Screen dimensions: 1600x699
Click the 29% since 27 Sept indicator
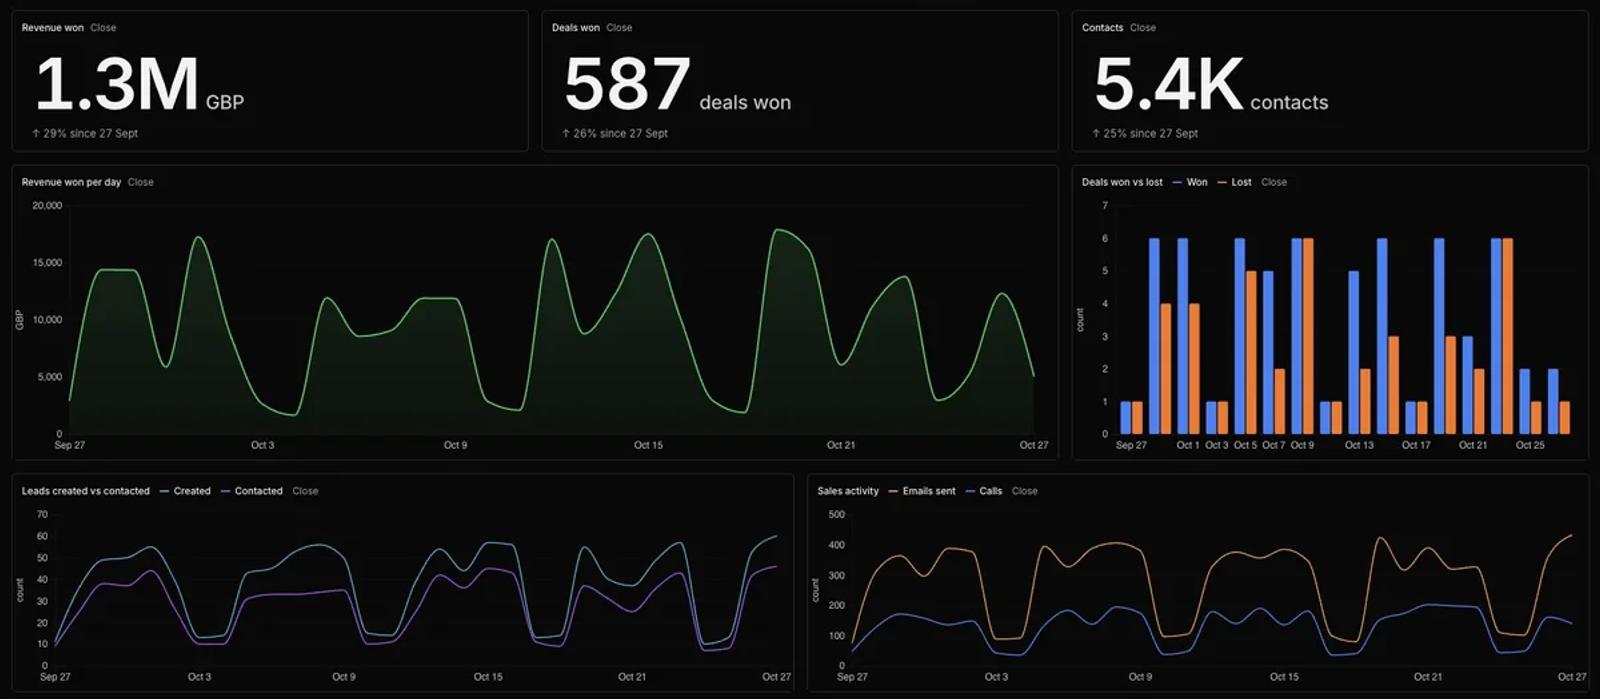[x=85, y=133]
